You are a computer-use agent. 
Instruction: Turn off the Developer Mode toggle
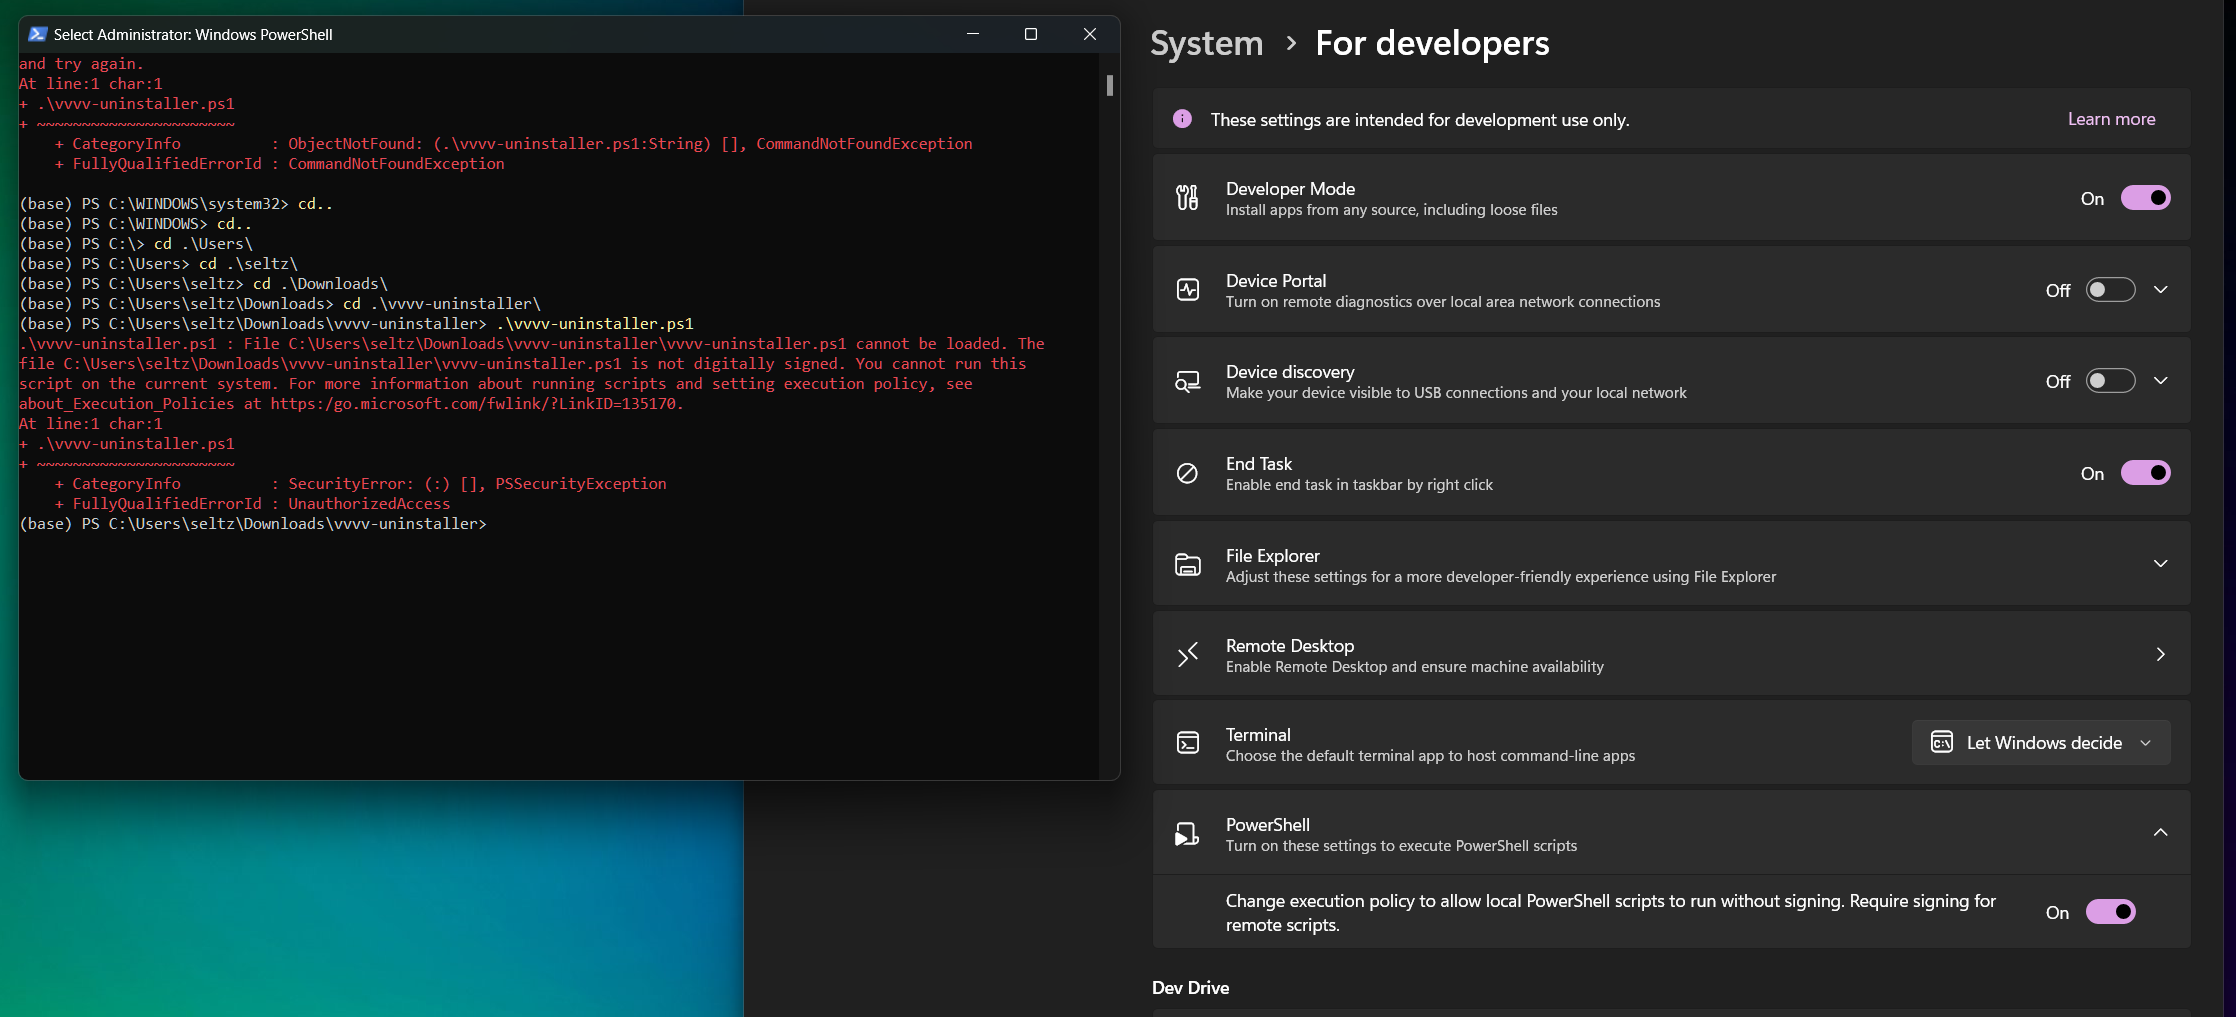(2145, 198)
